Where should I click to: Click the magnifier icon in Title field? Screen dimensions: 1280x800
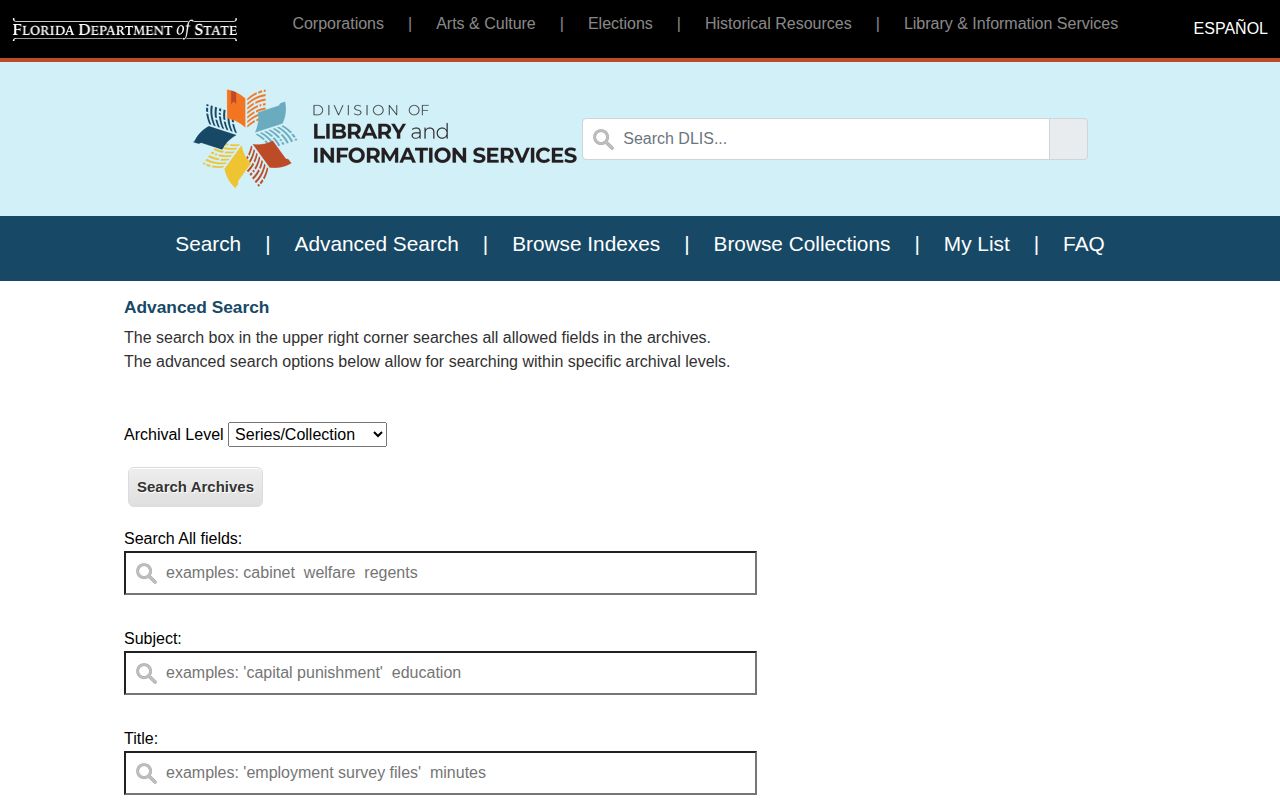click(146, 773)
